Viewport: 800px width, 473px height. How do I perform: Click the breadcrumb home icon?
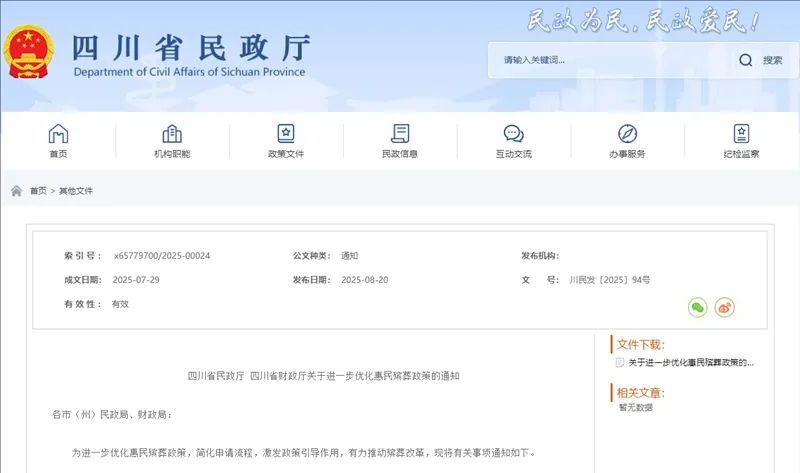pyautogui.click(x=17, y=191)
